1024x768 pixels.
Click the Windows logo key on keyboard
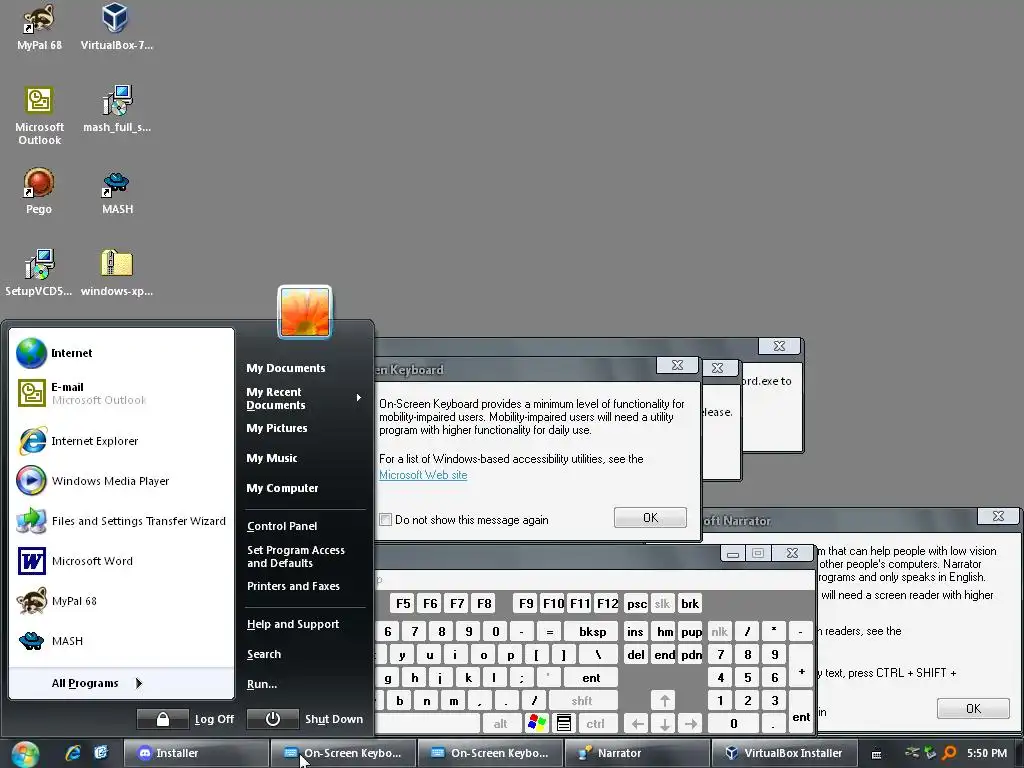tap(537, 724)
